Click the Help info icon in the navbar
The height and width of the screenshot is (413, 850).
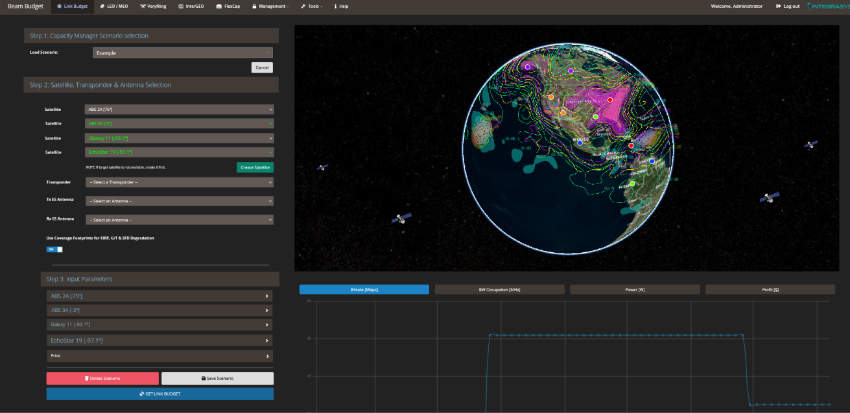click(x=335, y=6)
